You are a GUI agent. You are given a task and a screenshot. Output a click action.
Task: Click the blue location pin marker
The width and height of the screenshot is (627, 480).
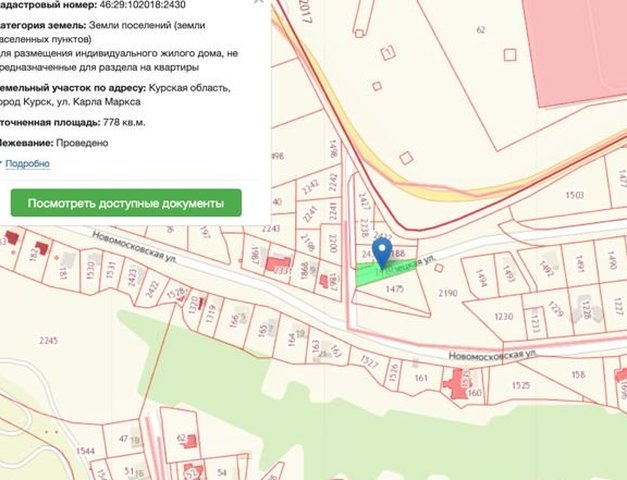382,254
